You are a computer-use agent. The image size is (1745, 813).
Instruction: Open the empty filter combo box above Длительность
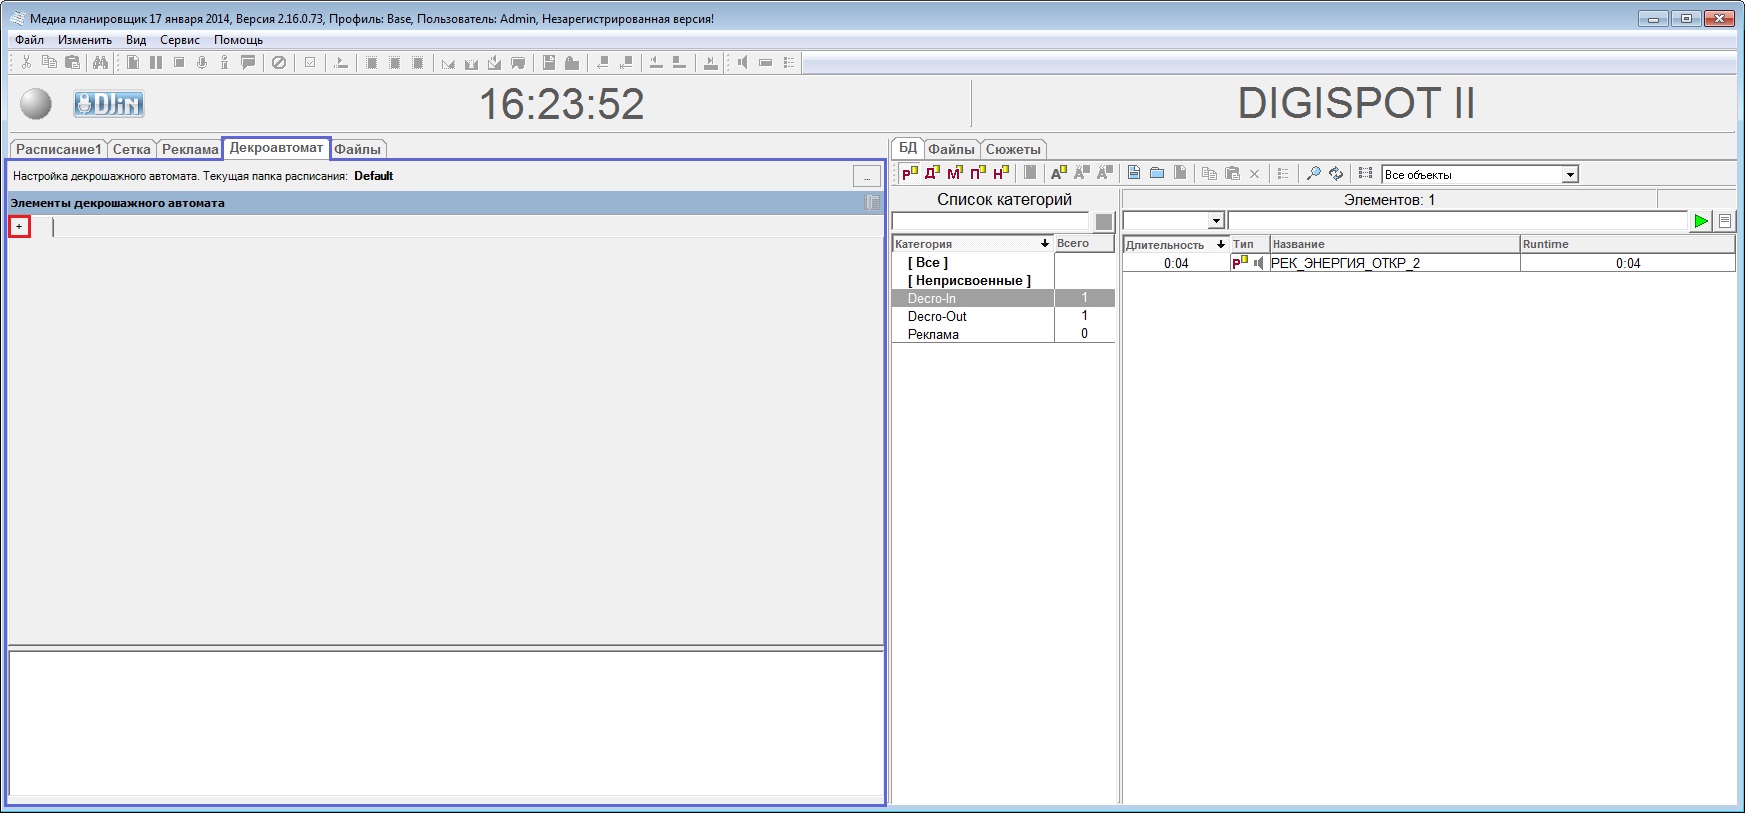pos(1174,221)
